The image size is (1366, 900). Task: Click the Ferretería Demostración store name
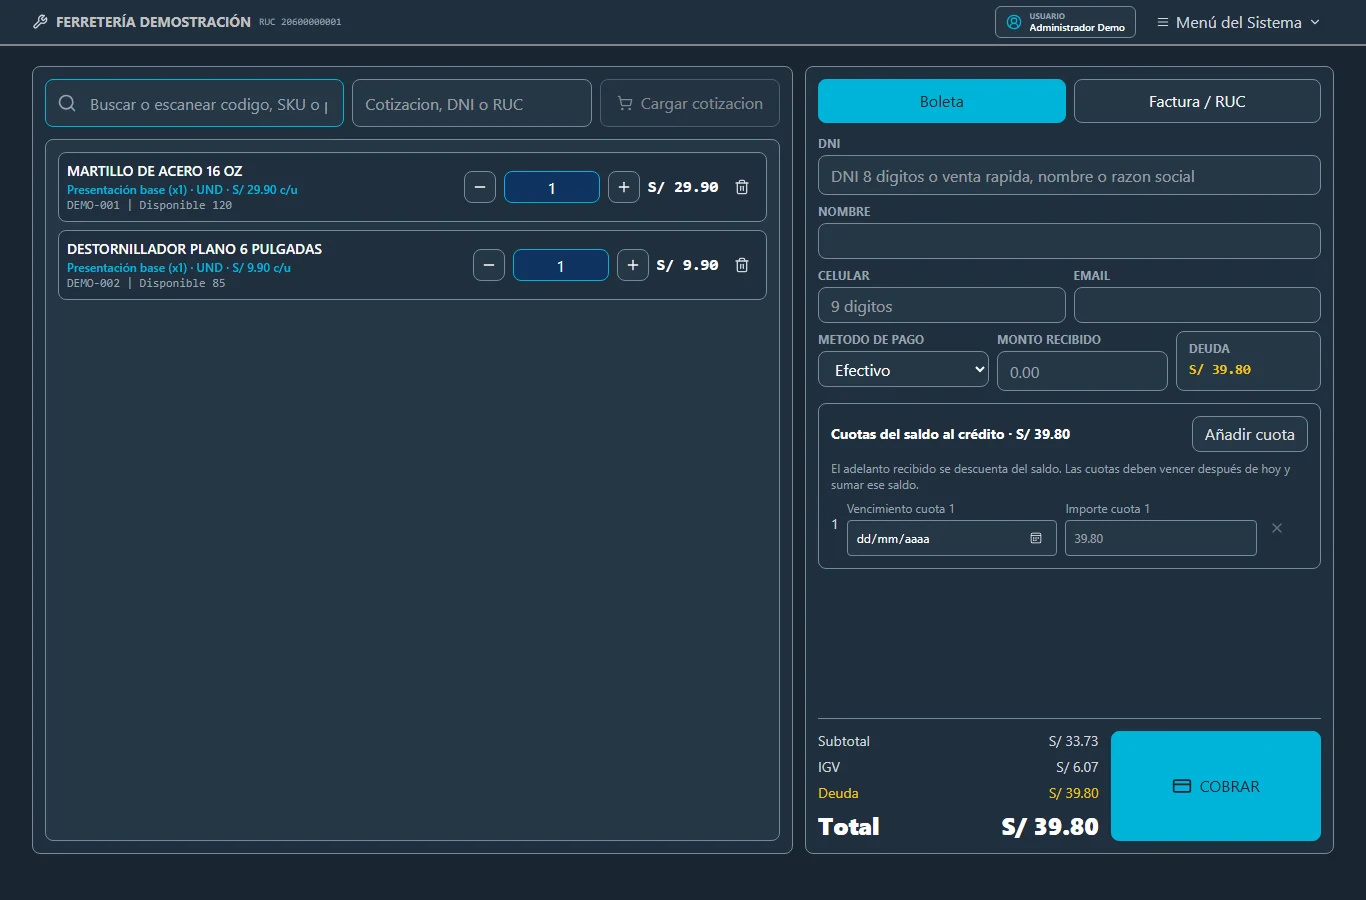click(x=153, y=22)
